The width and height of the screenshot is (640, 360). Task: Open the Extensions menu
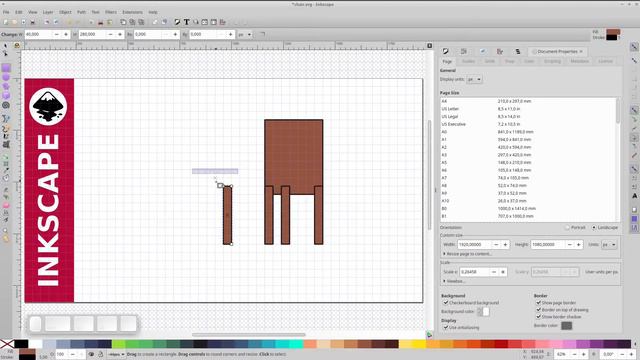click(x=132, y=12)
